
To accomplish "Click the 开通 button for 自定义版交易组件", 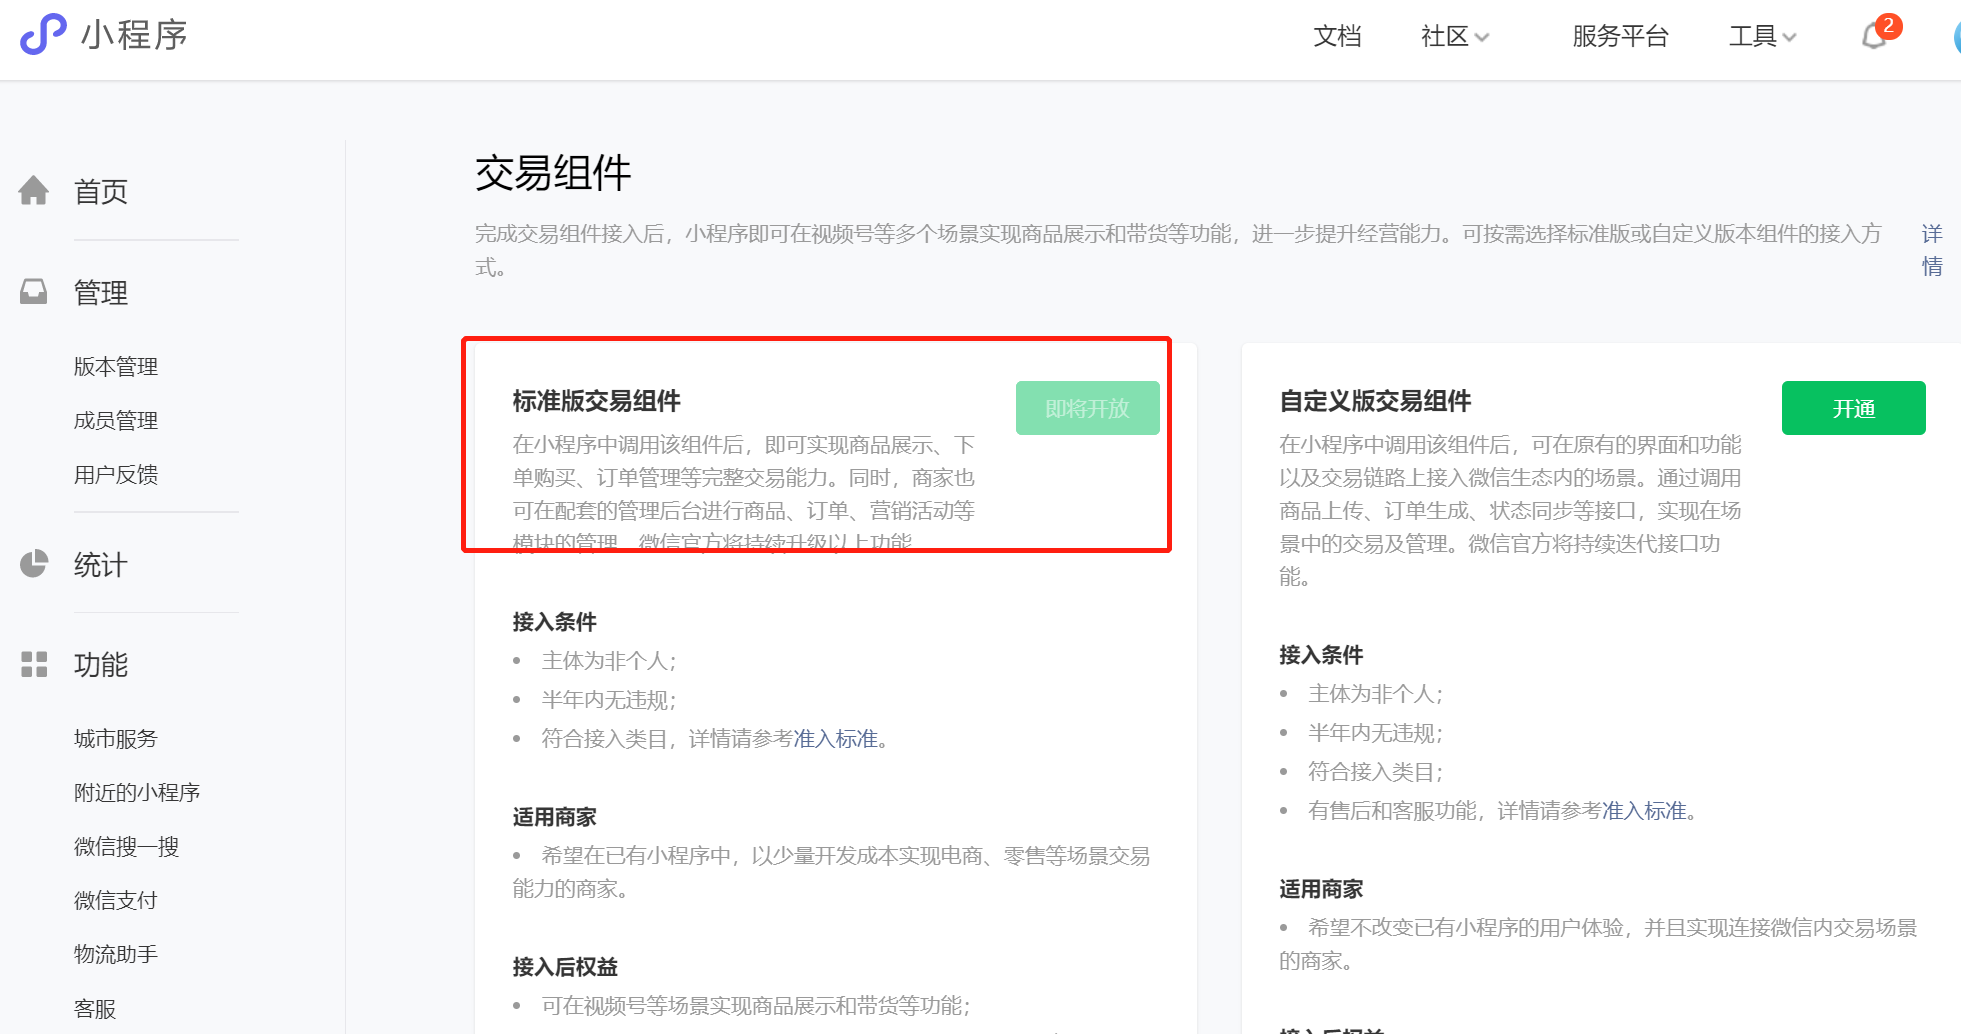I will [x=1853, y=408].
